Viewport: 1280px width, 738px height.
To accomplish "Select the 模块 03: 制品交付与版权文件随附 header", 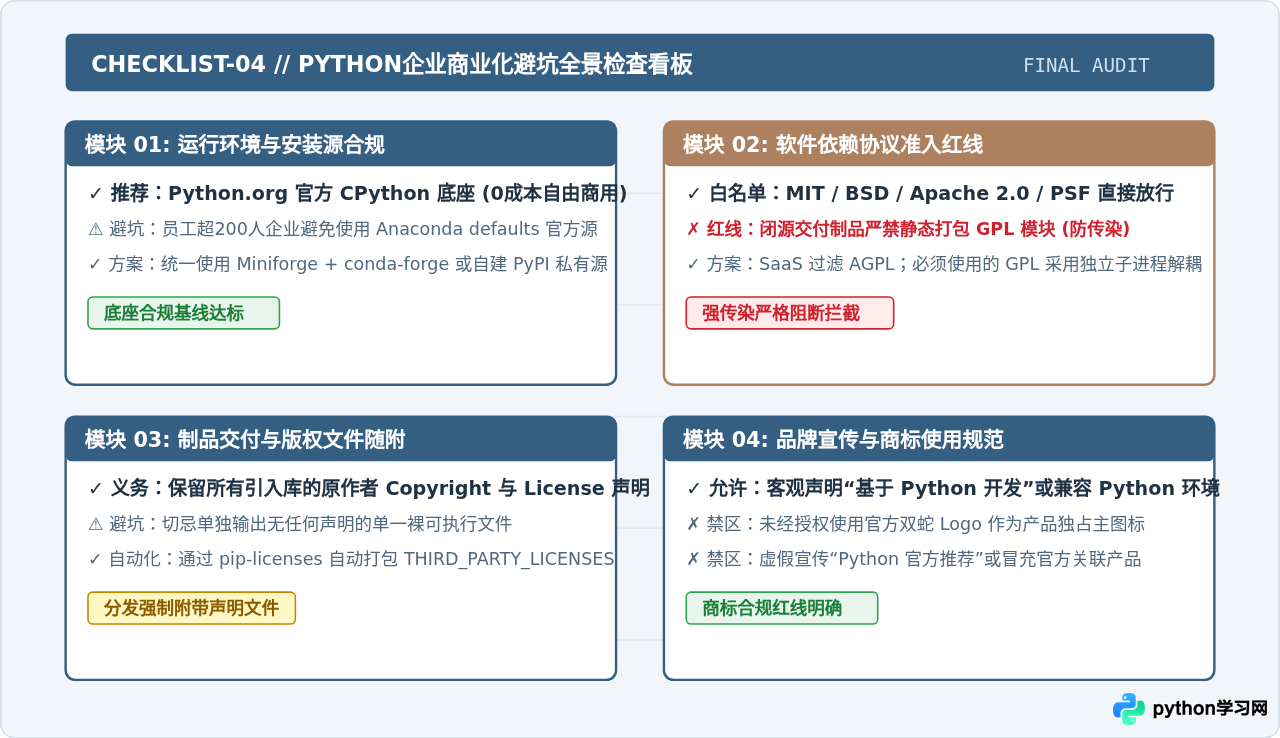I will 341,439.
